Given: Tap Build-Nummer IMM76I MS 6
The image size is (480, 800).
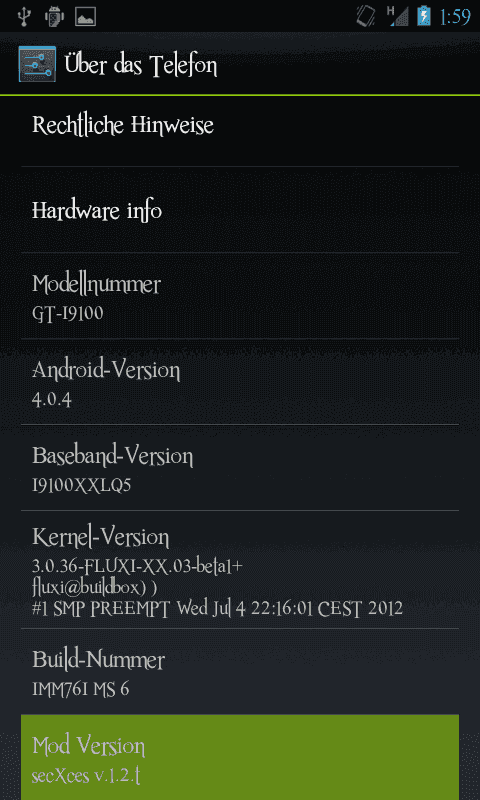Looking at the screenshot, I should pyautogui.click(x=240, y=671).
